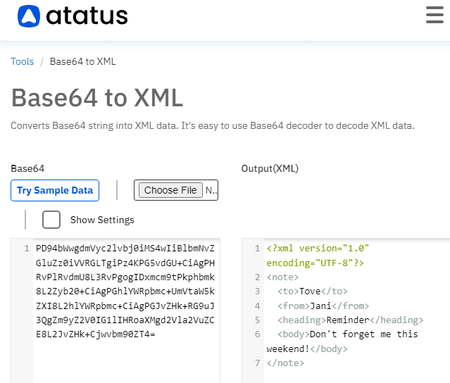This screenshot has height=383, width=450.
Task: Click the atatus wordmark text
Action: point(87,16)
